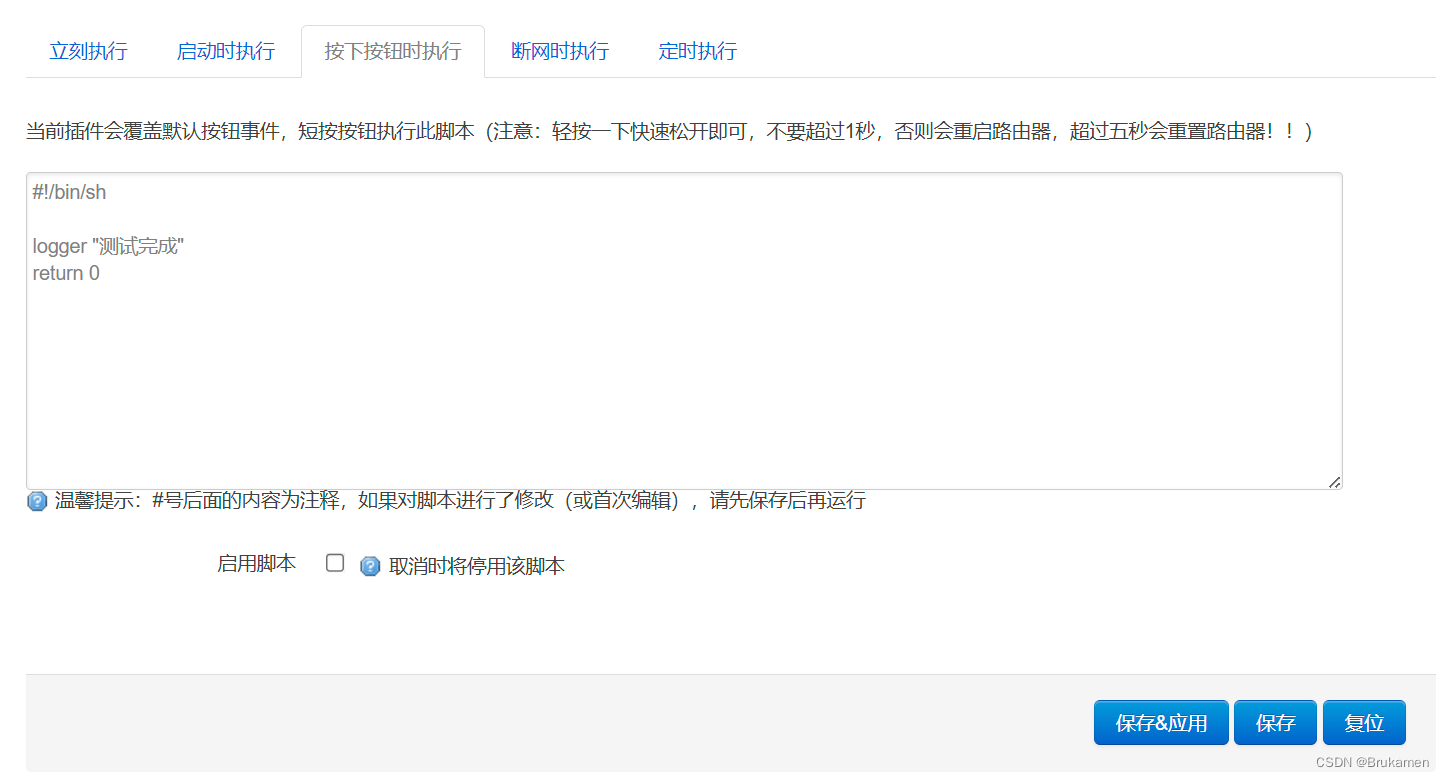Viewport: 1444px width, 777px height.
Task: Click the logger "测试完成" script line
Action: 107,245
